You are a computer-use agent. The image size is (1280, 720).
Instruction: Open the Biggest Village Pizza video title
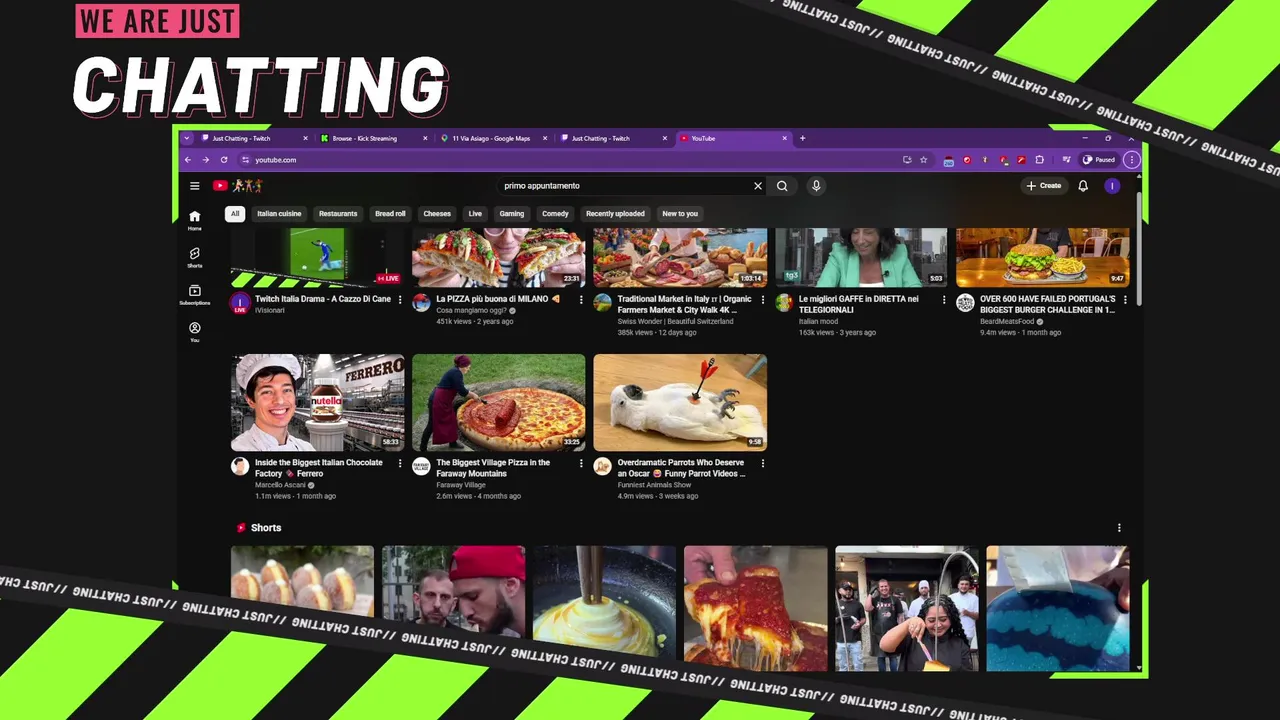493,468
